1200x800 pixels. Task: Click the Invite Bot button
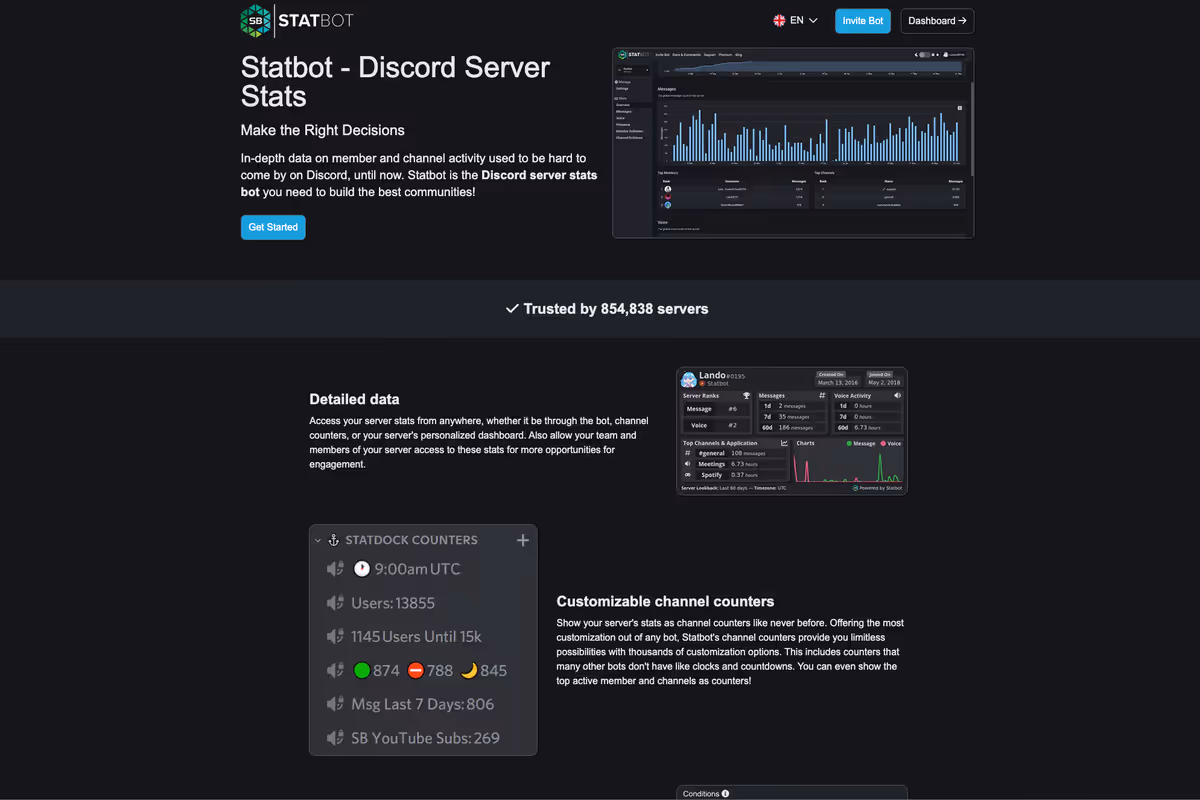862,21
